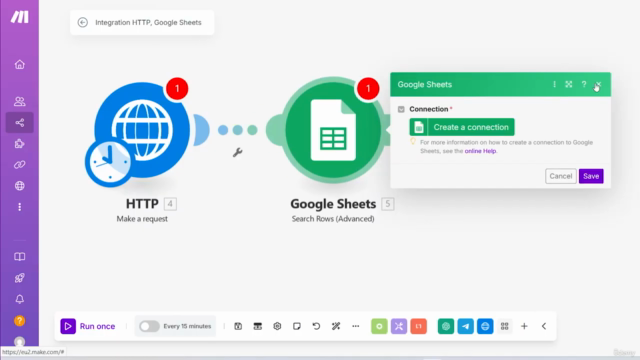
Task: Open Scenarios share icon in sidebar
Action: (x=20, y=122)
